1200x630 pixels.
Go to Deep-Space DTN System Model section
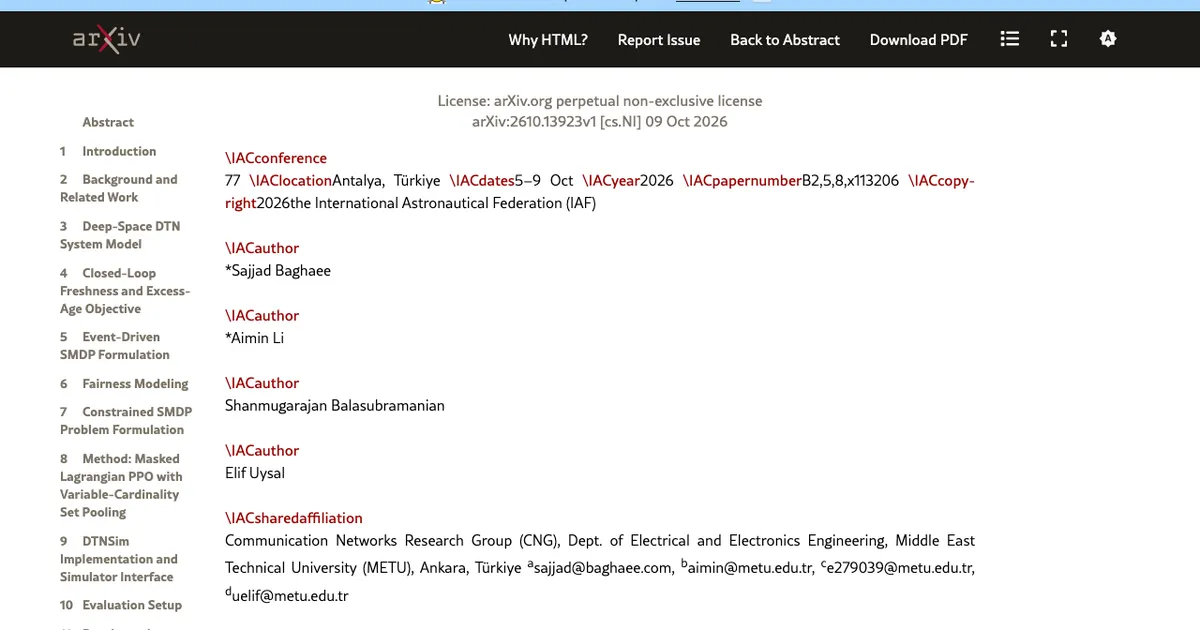120,235
